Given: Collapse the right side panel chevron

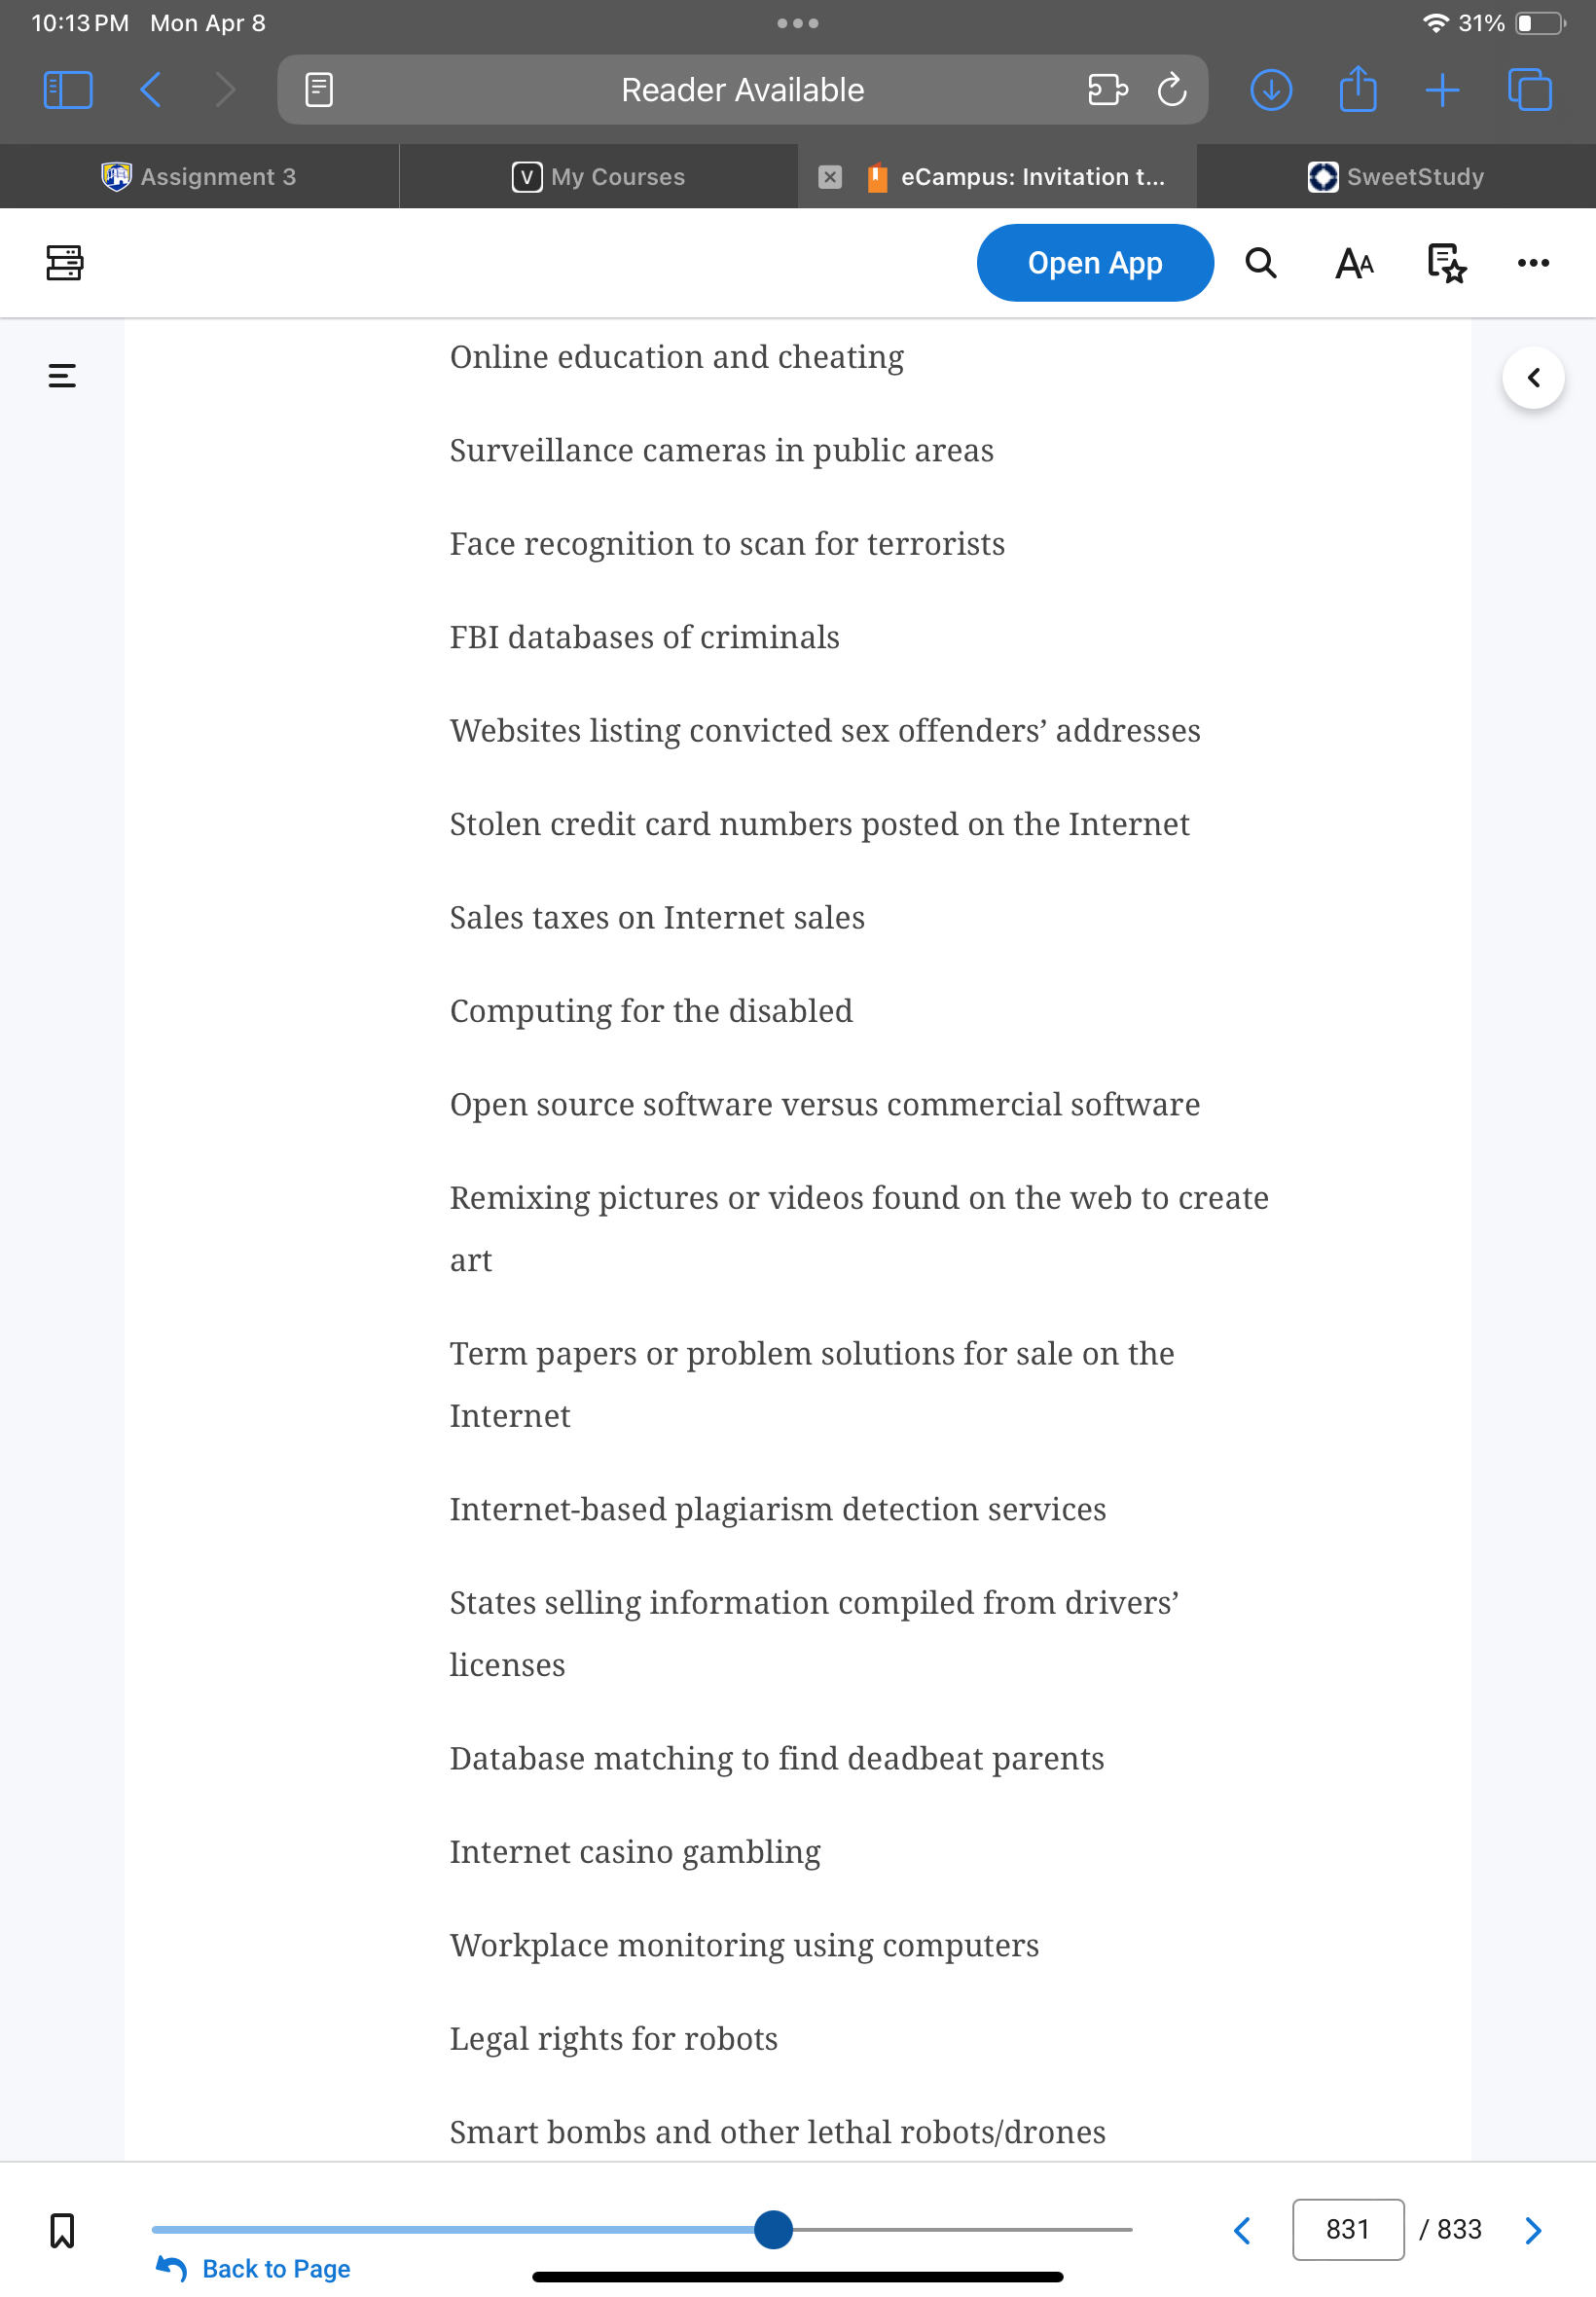Looking at the screenshot, I should click(x=1533, y=378).
